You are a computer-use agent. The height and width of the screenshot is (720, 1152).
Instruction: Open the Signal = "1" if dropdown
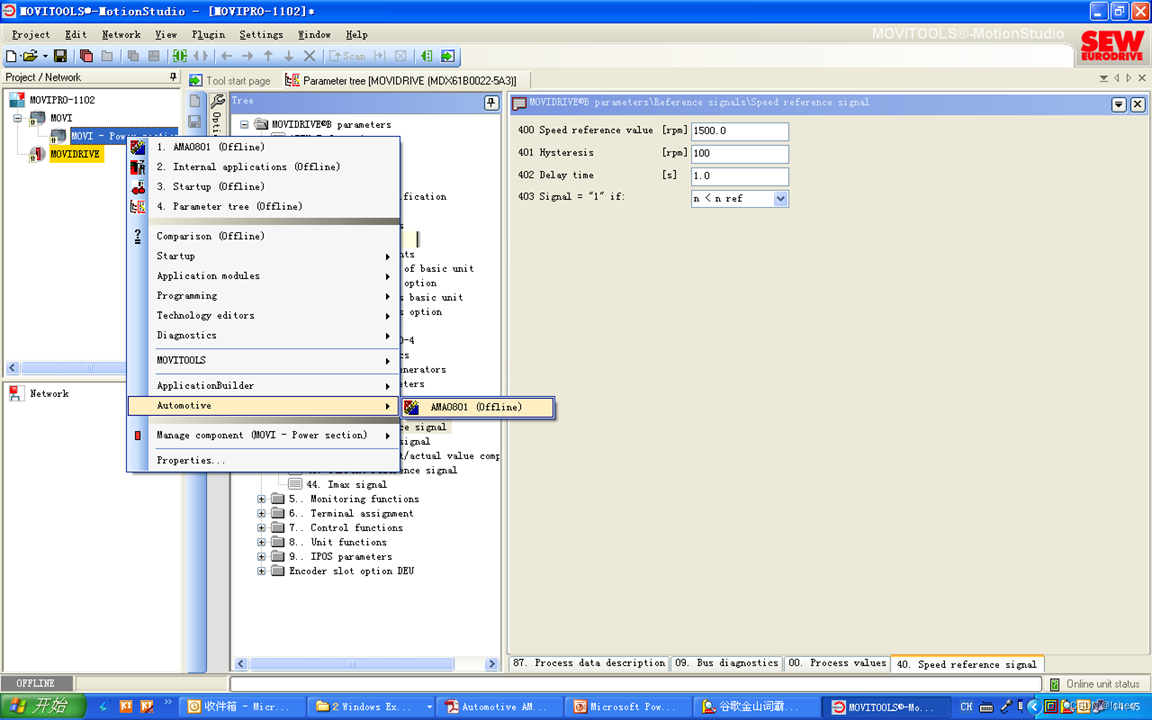click(780, 198)
